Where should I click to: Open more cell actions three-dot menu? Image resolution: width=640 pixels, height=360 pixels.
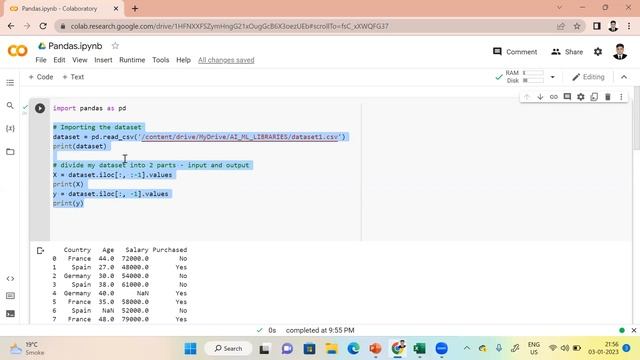pyautogui.click(x=621, y=97)
